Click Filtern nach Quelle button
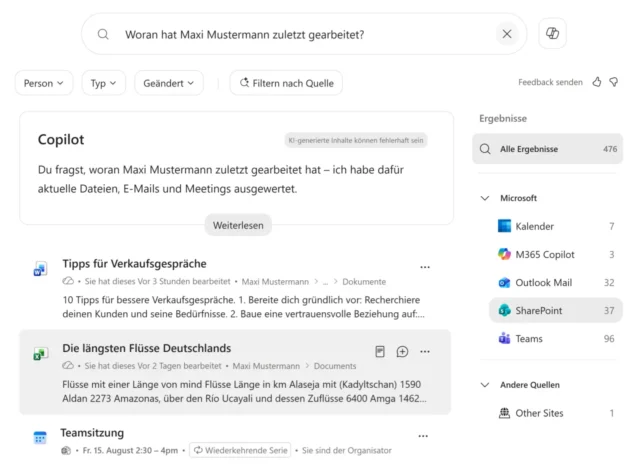 [286, 83]
